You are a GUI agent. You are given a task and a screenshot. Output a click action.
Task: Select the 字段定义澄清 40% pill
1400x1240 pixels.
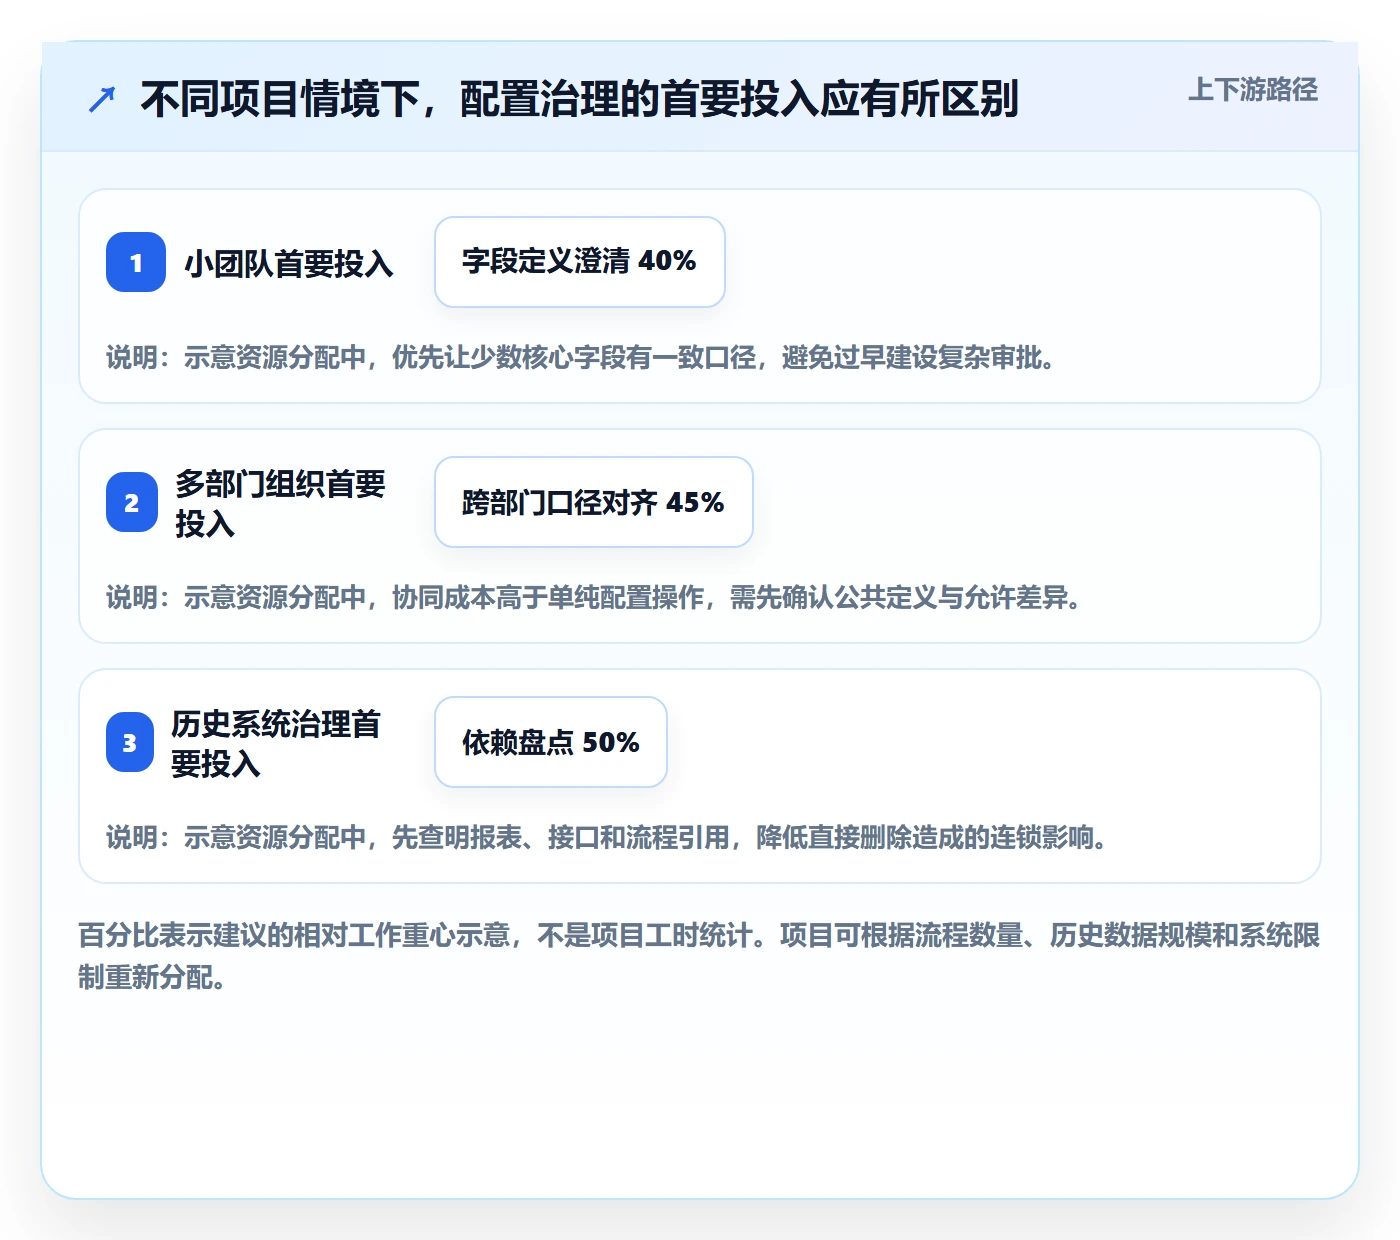[x=580, y=262]
